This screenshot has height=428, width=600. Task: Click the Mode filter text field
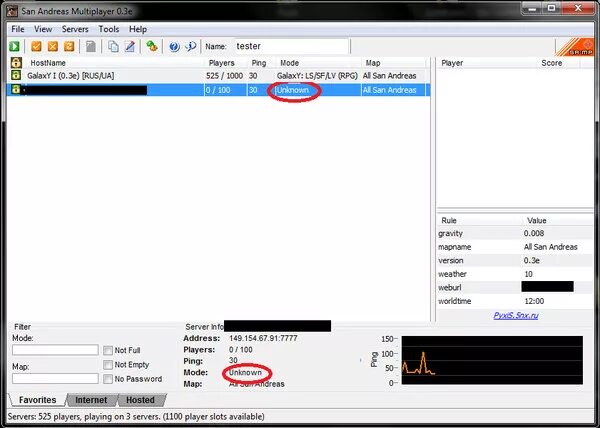[x=55, y=350]
